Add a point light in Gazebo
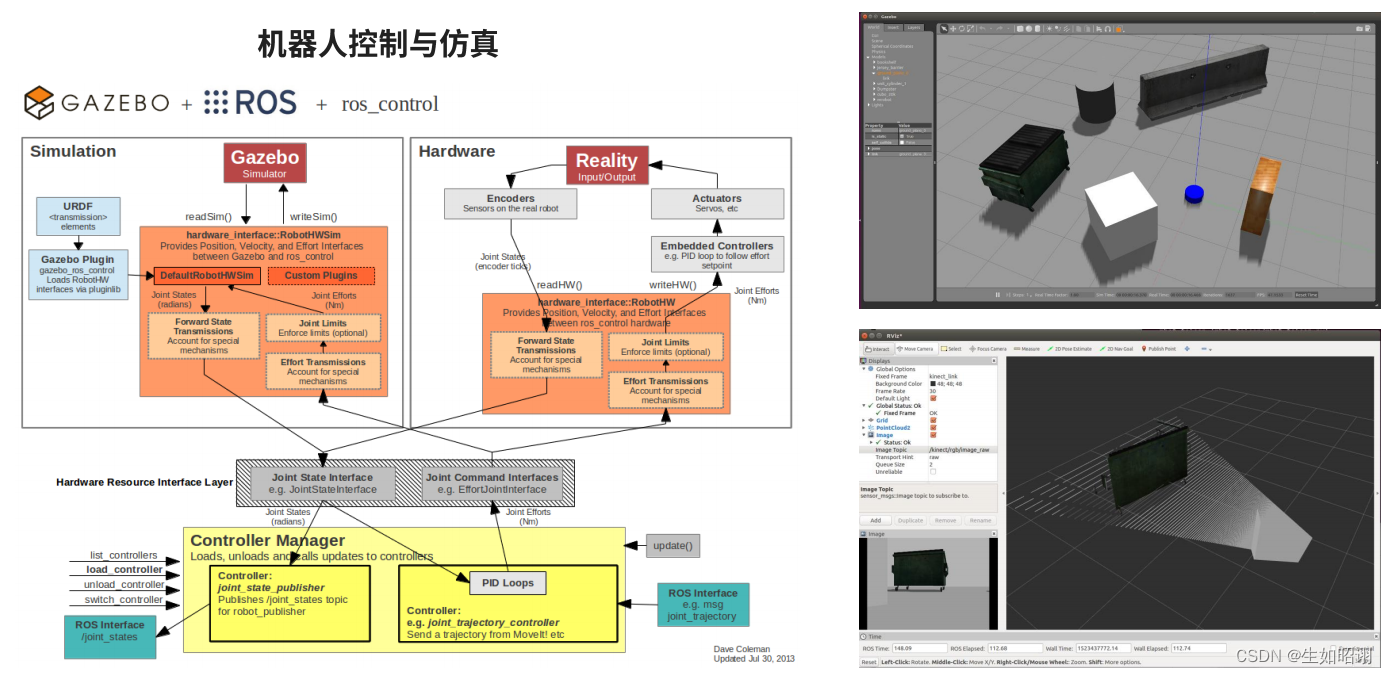The width and height of the screenshot is (1387, 674). 1049,29
